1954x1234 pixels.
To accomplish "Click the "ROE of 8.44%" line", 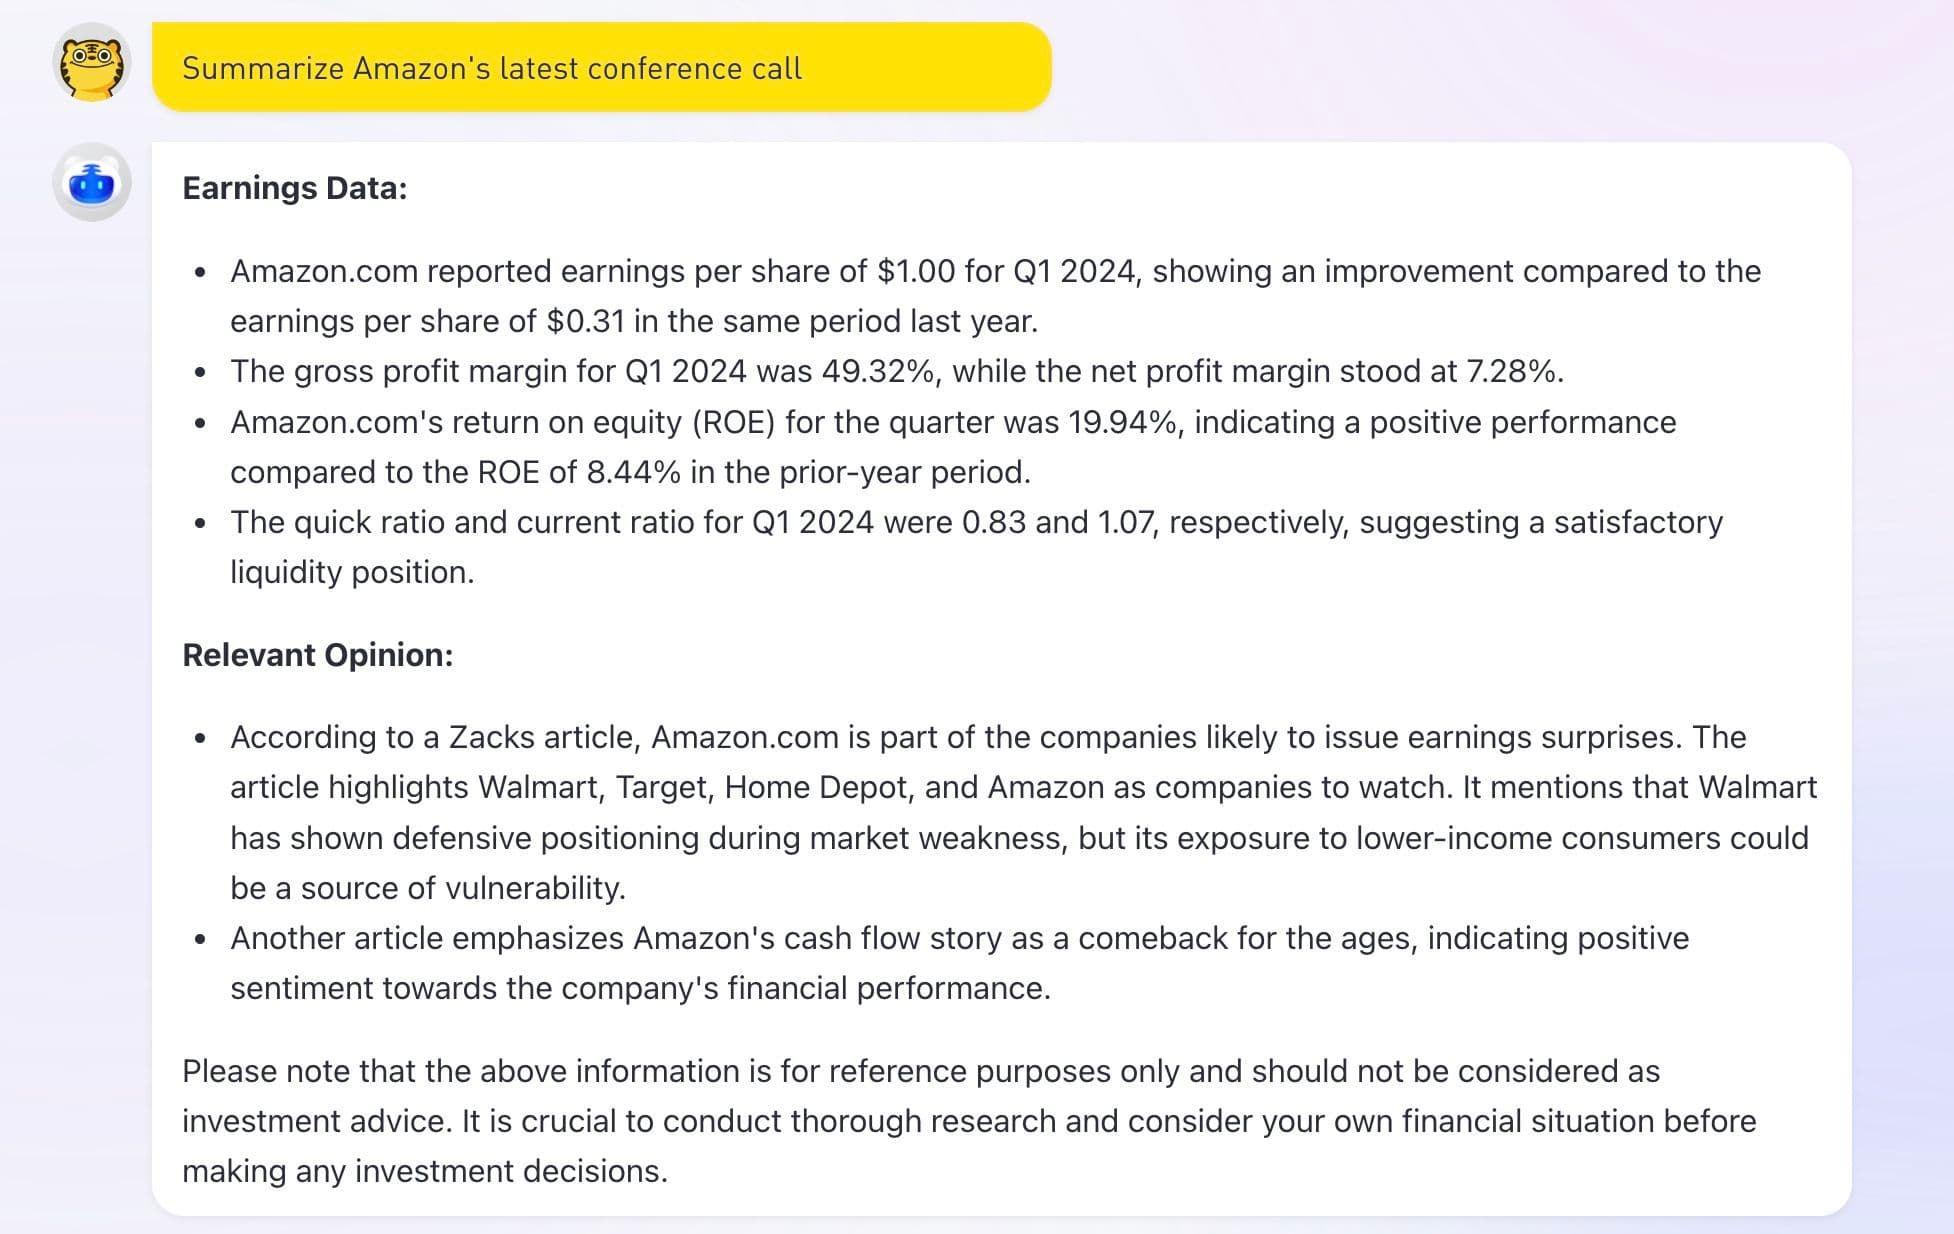I will tap(630, 473).
